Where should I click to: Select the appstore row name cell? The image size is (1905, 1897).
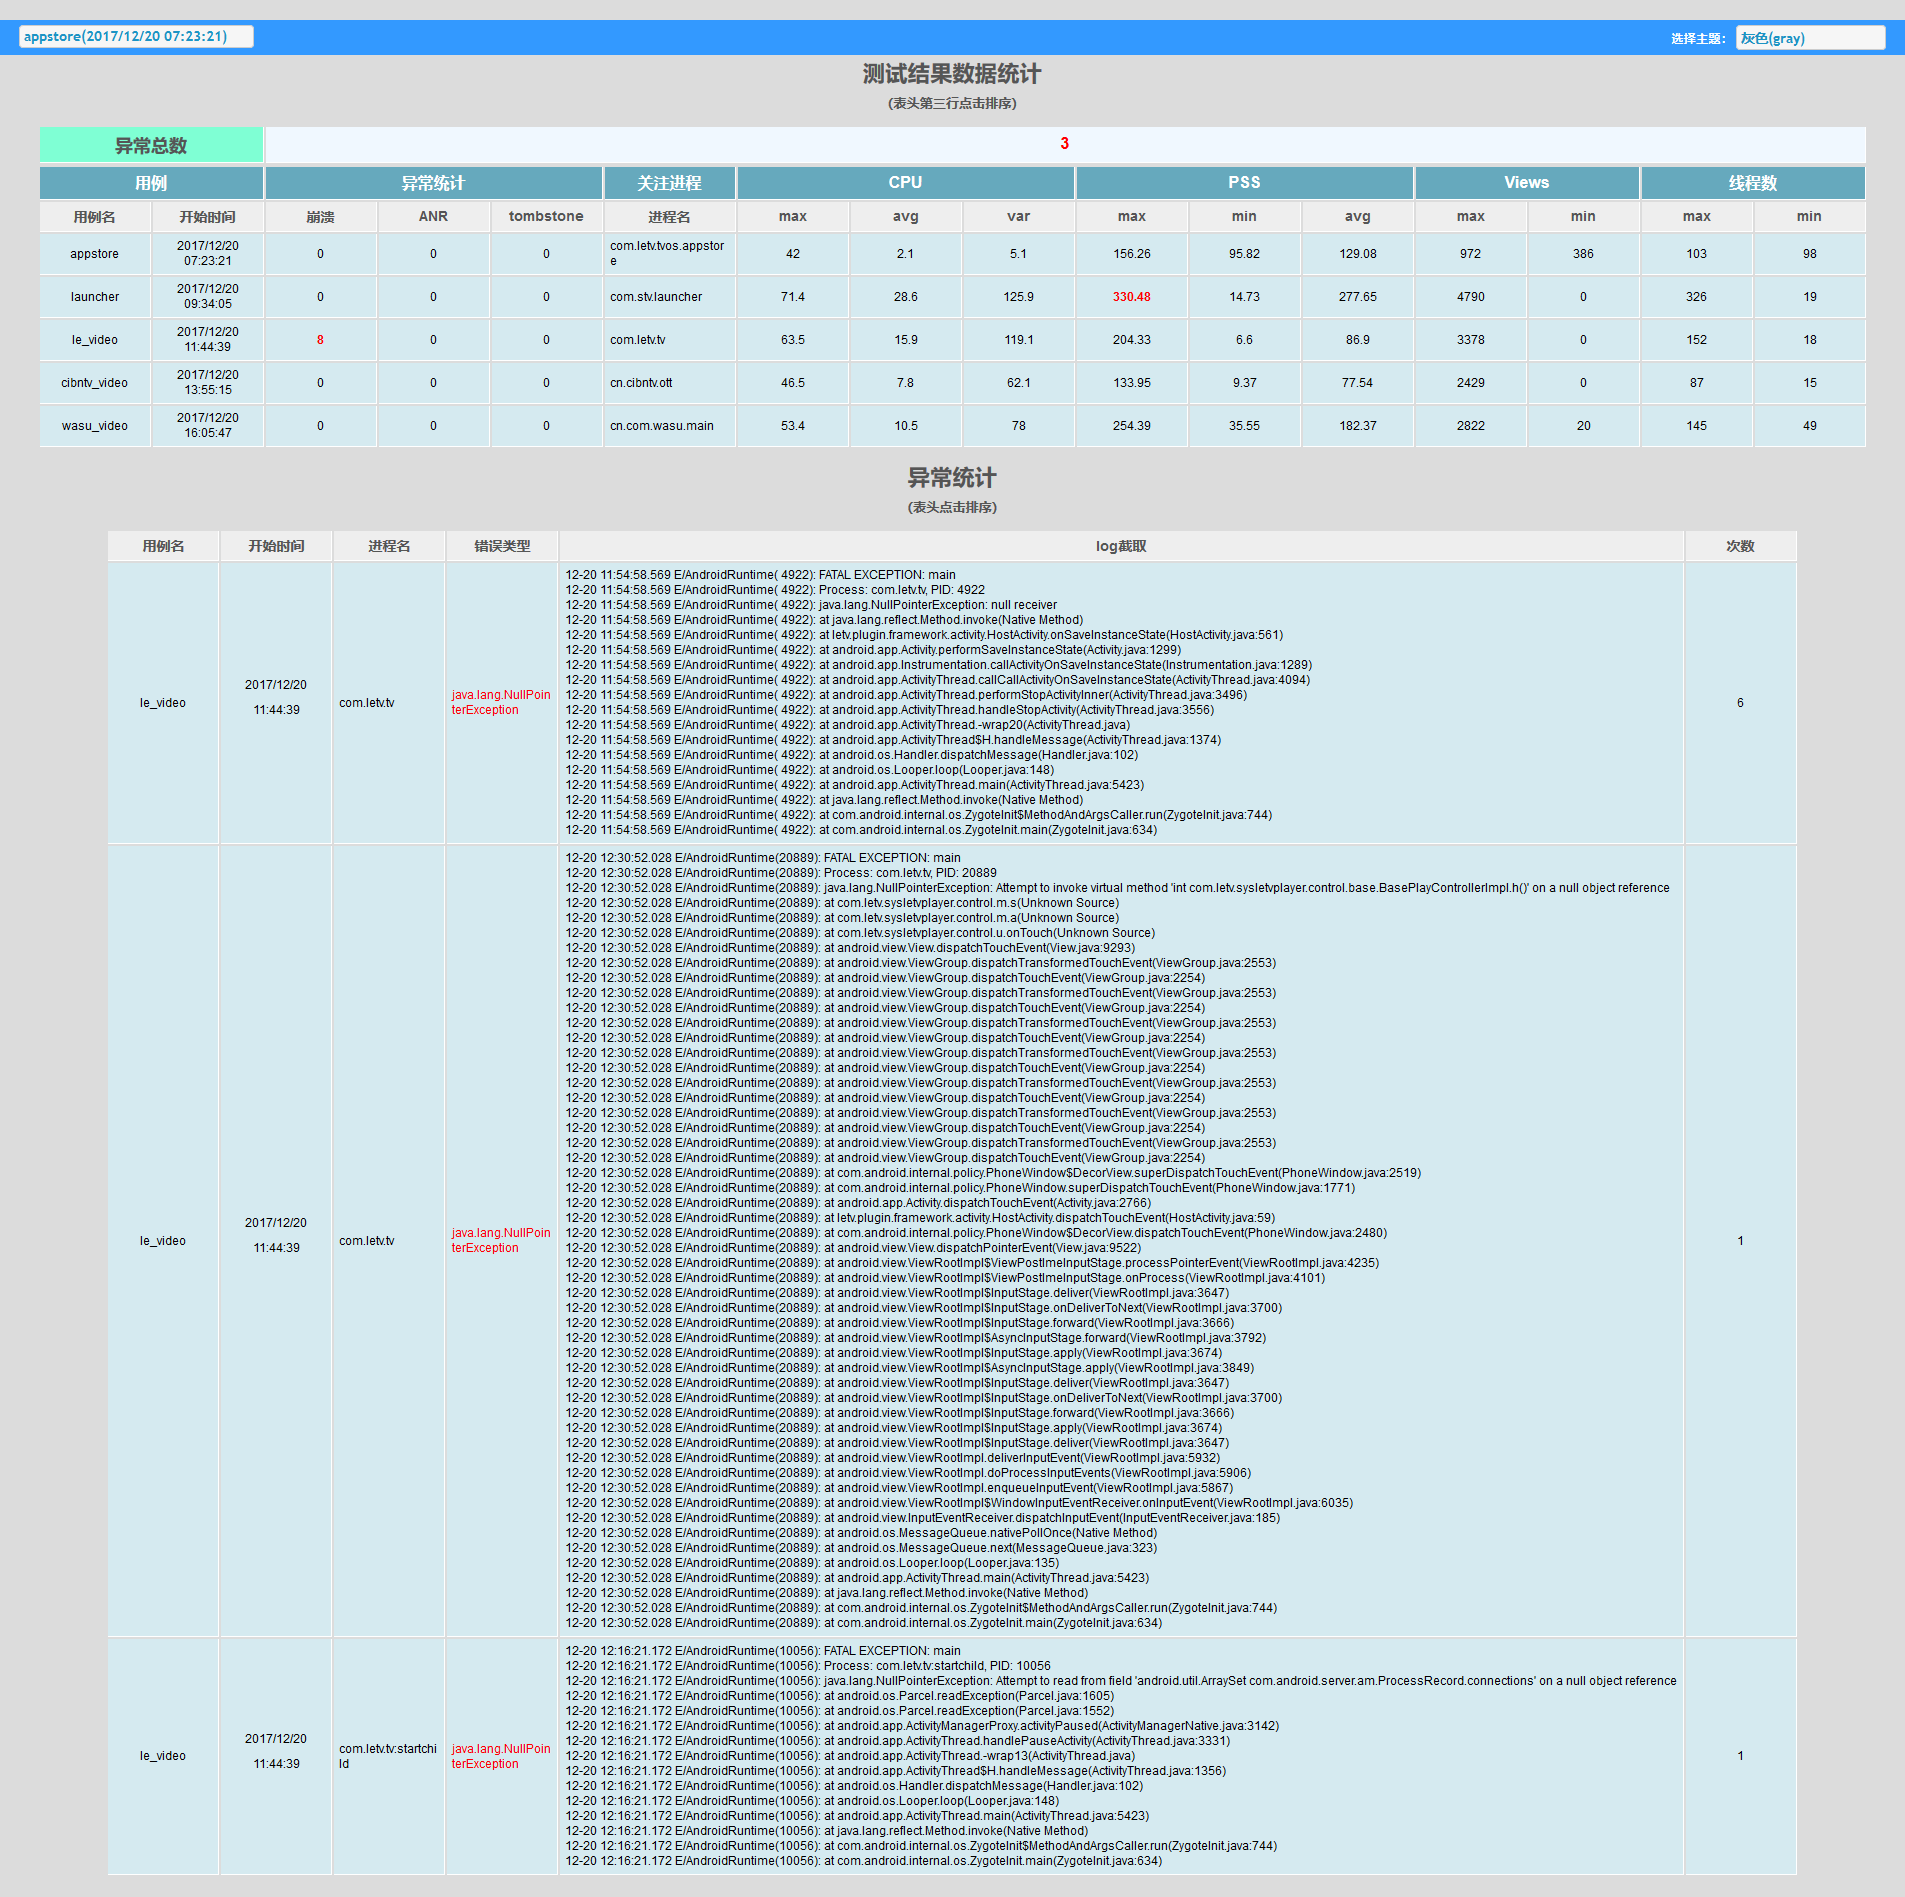point(95,254)
